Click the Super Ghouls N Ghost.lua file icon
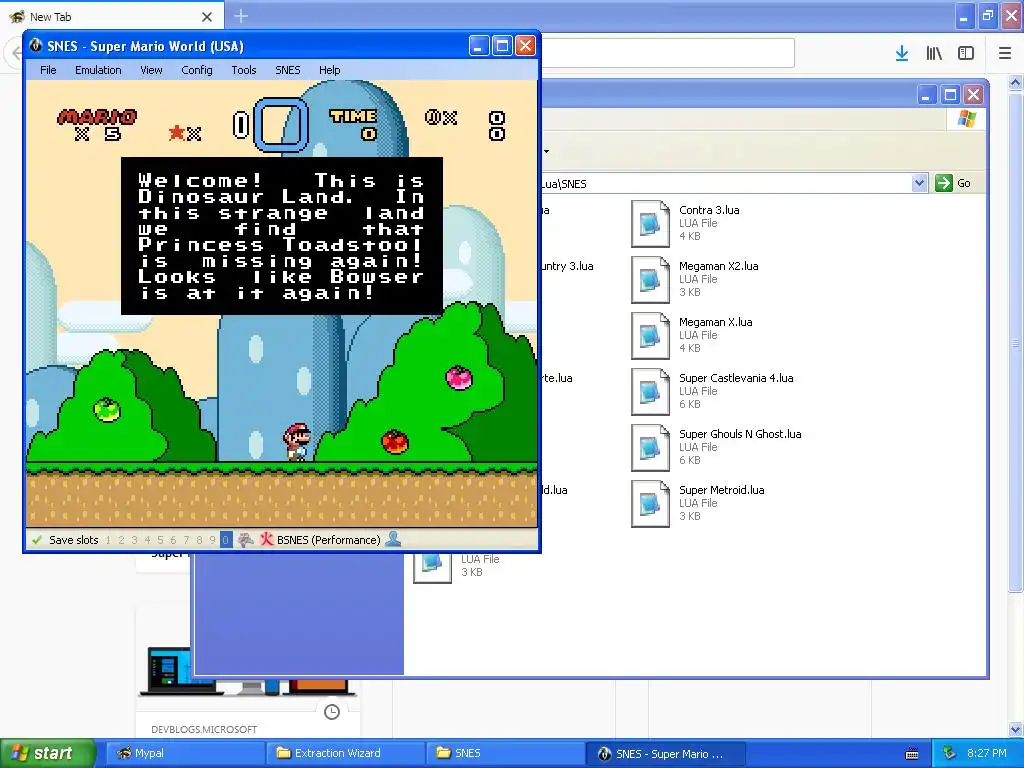 tap(650, 447)
